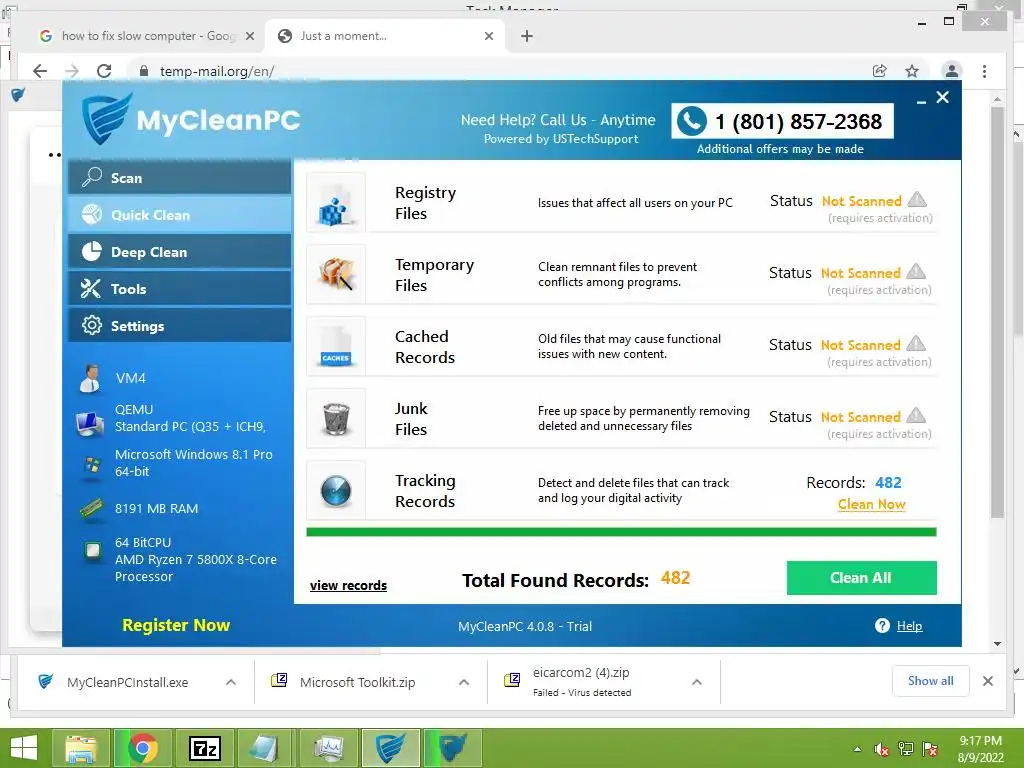
Task: Open the Chrome profile avatar
Action: tap(952, 71)
